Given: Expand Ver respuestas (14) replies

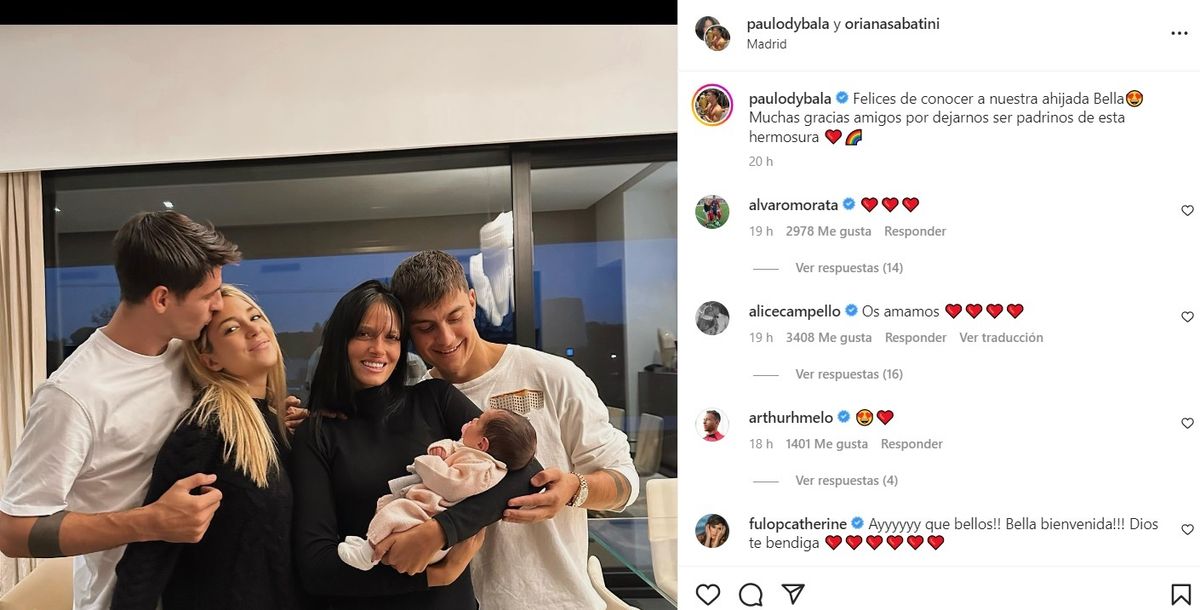Looking at the screenshot, I should tap(849, 268).
